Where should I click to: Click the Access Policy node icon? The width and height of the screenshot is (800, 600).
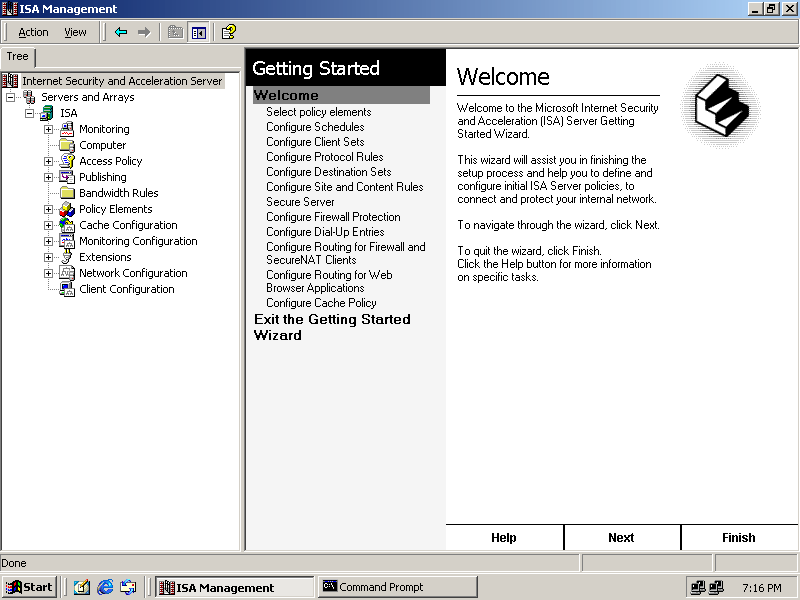[67, 161]
